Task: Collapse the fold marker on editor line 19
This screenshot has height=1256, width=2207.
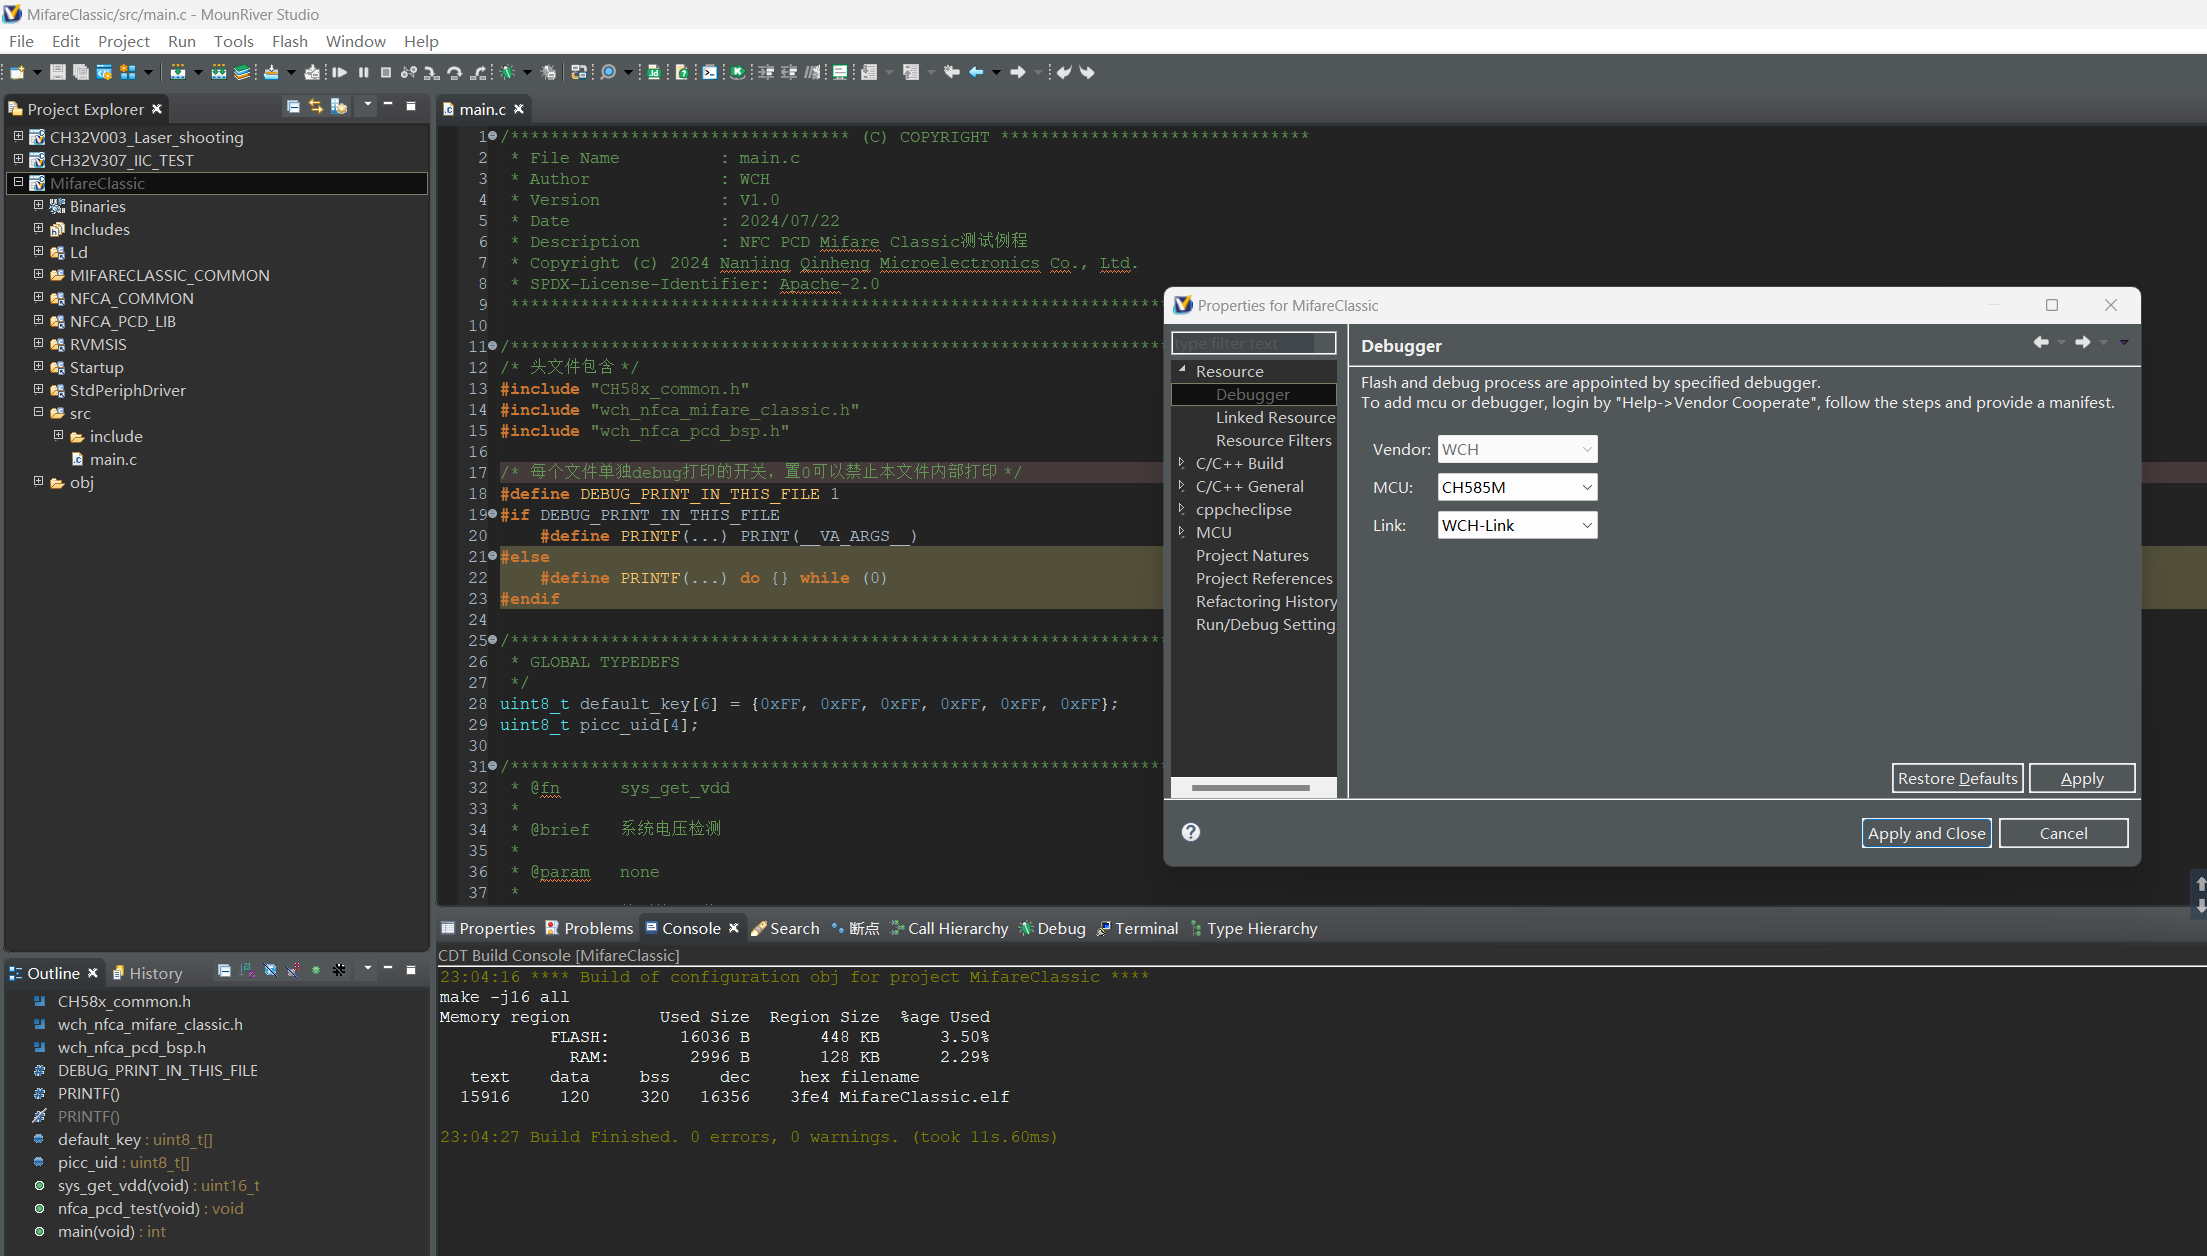Action: pos(492,514)
